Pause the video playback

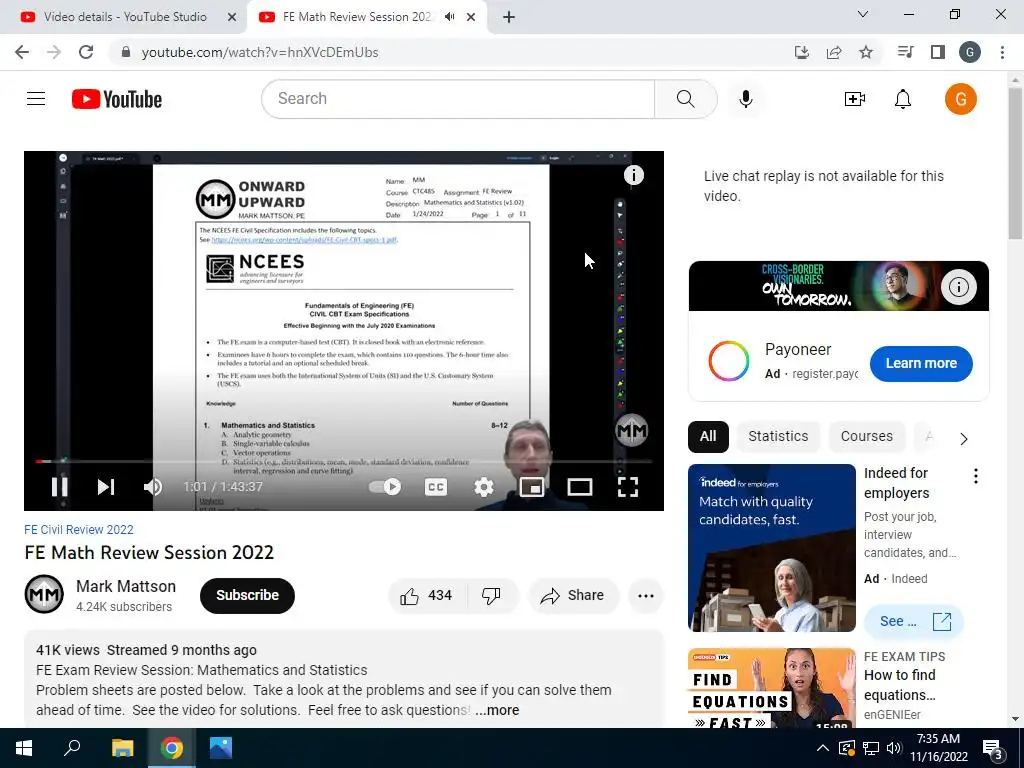click(59, 487)
